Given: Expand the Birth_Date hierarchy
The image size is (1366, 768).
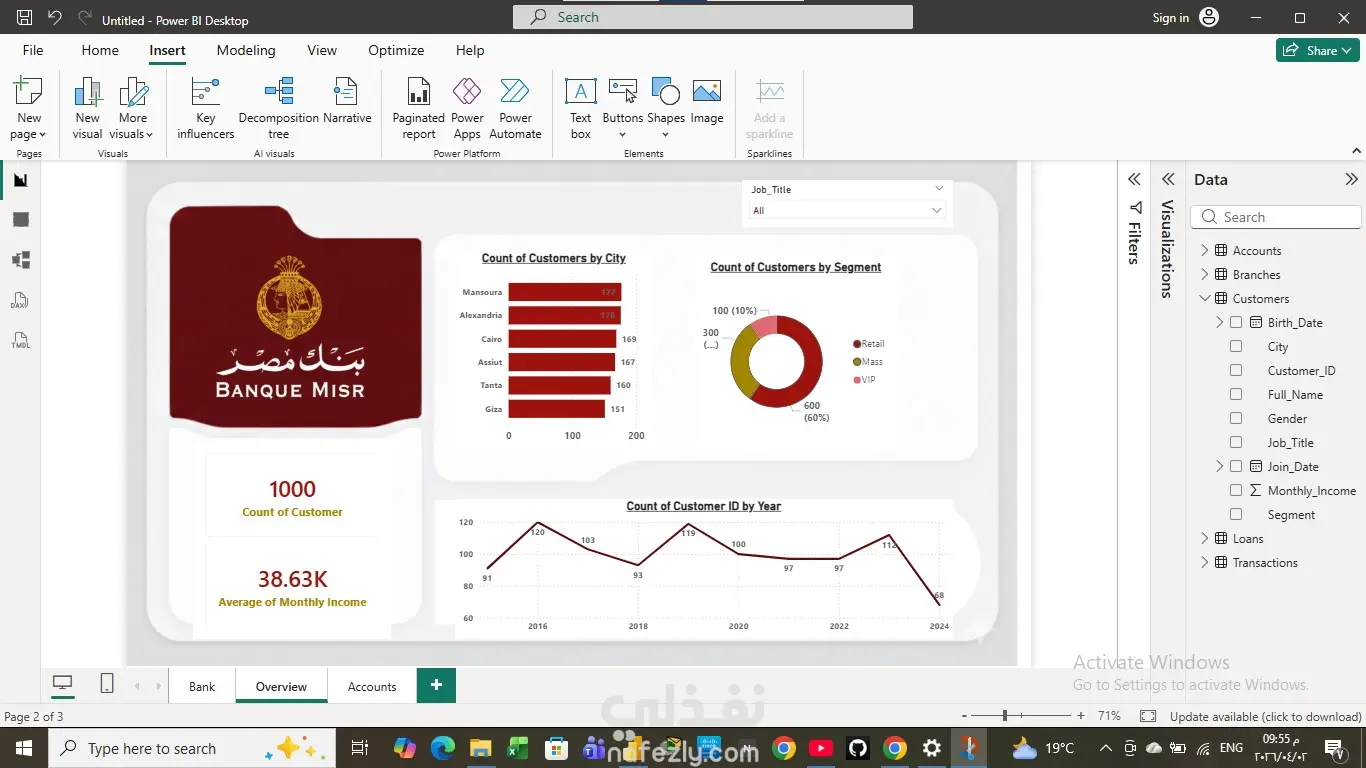Looking at the screenshot, I should tap(1219, 323).
